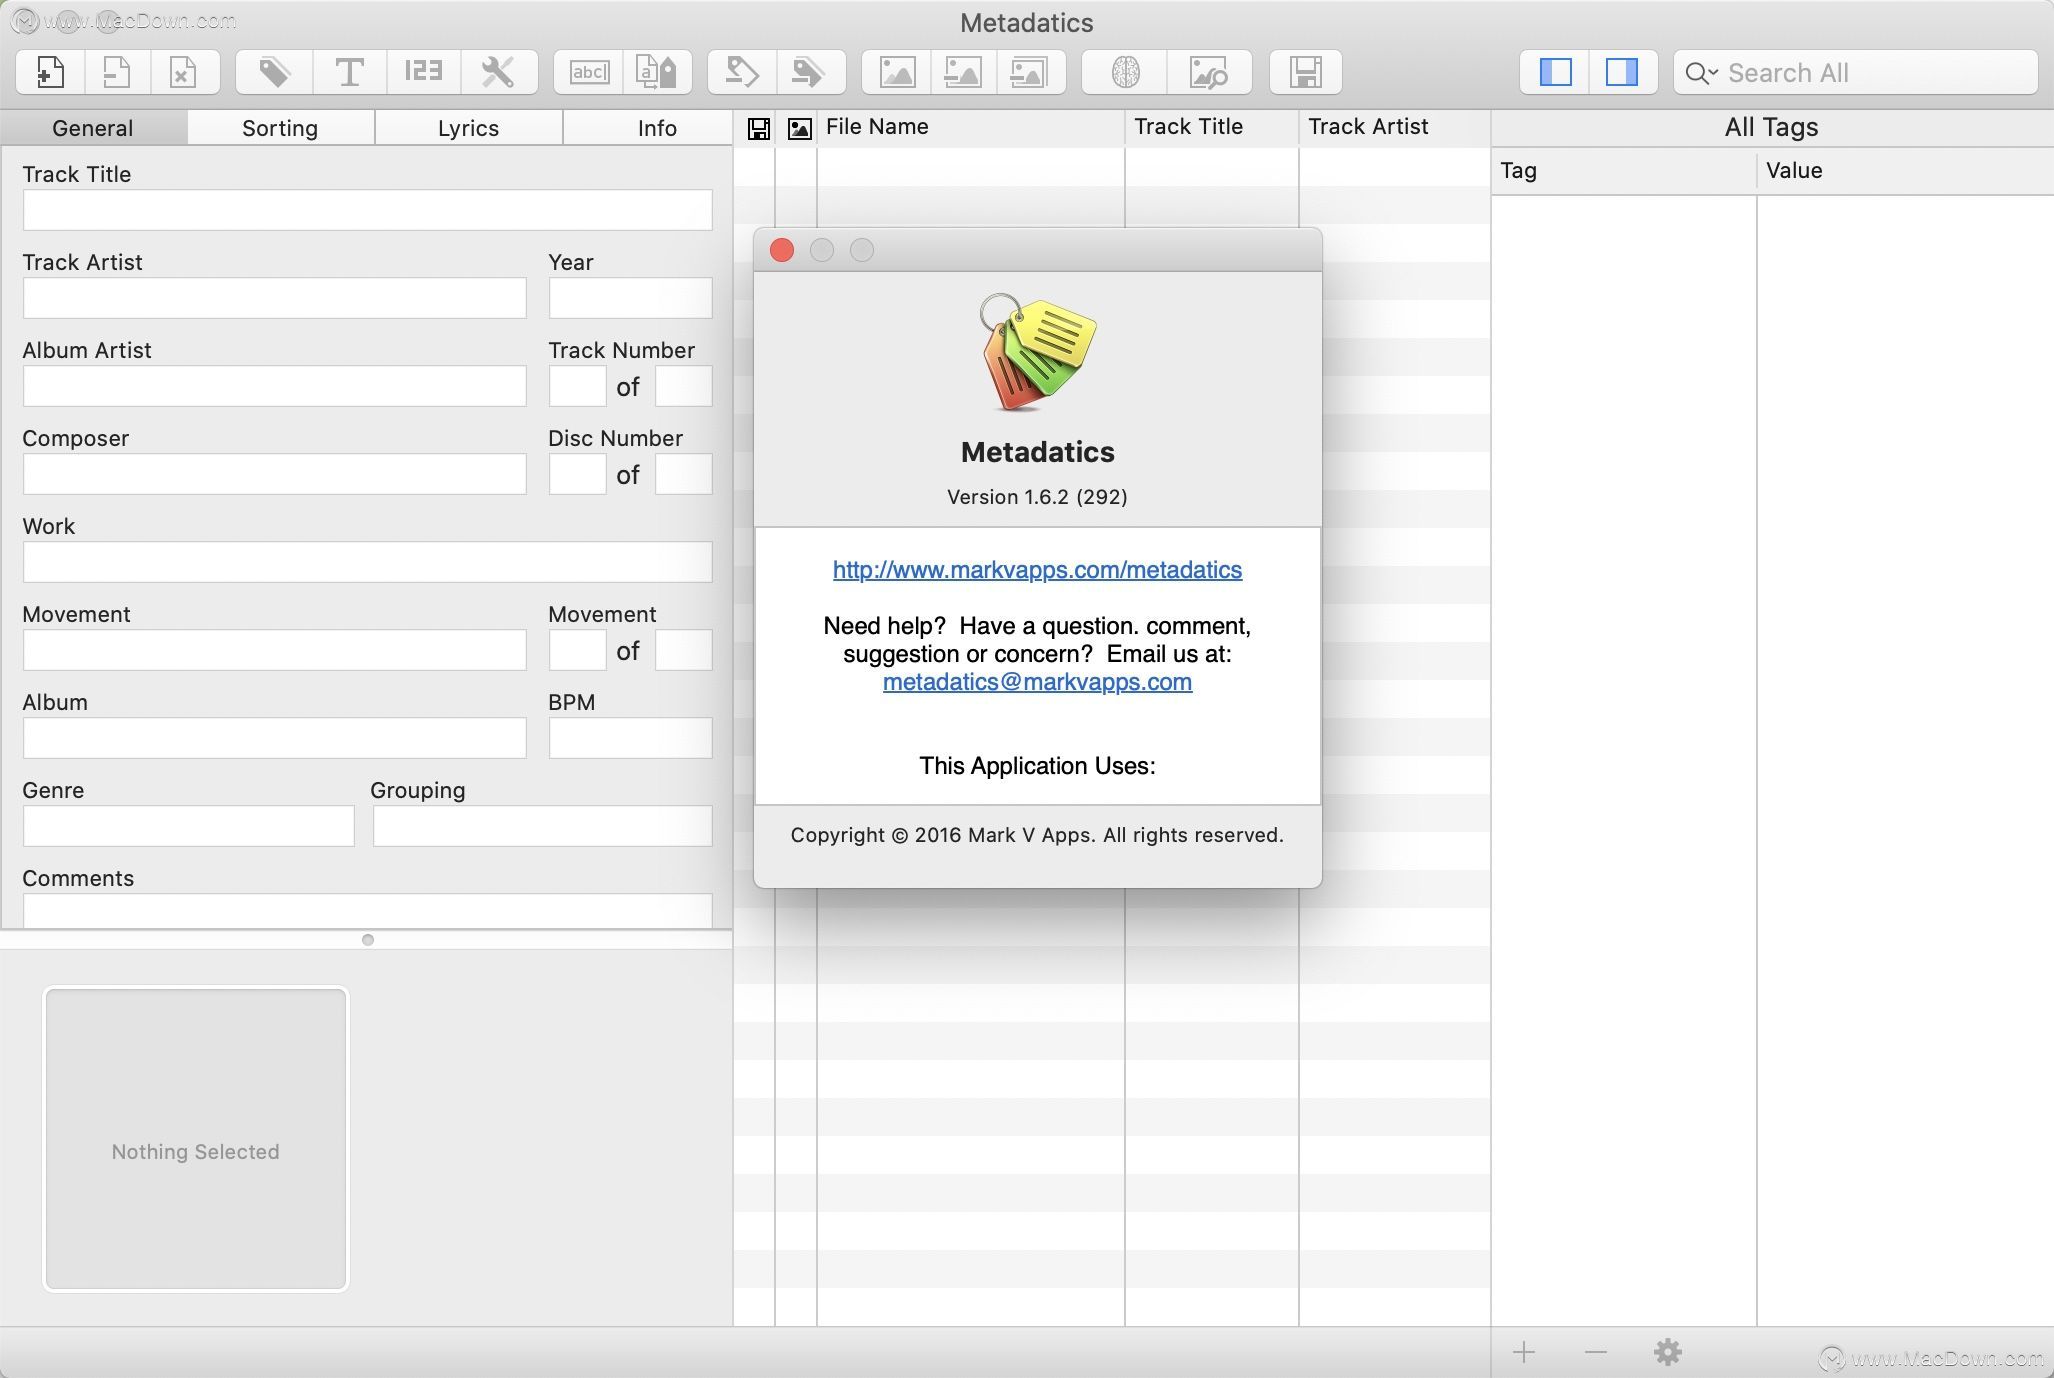Click the third stacked artwork picture icon

1029,72
